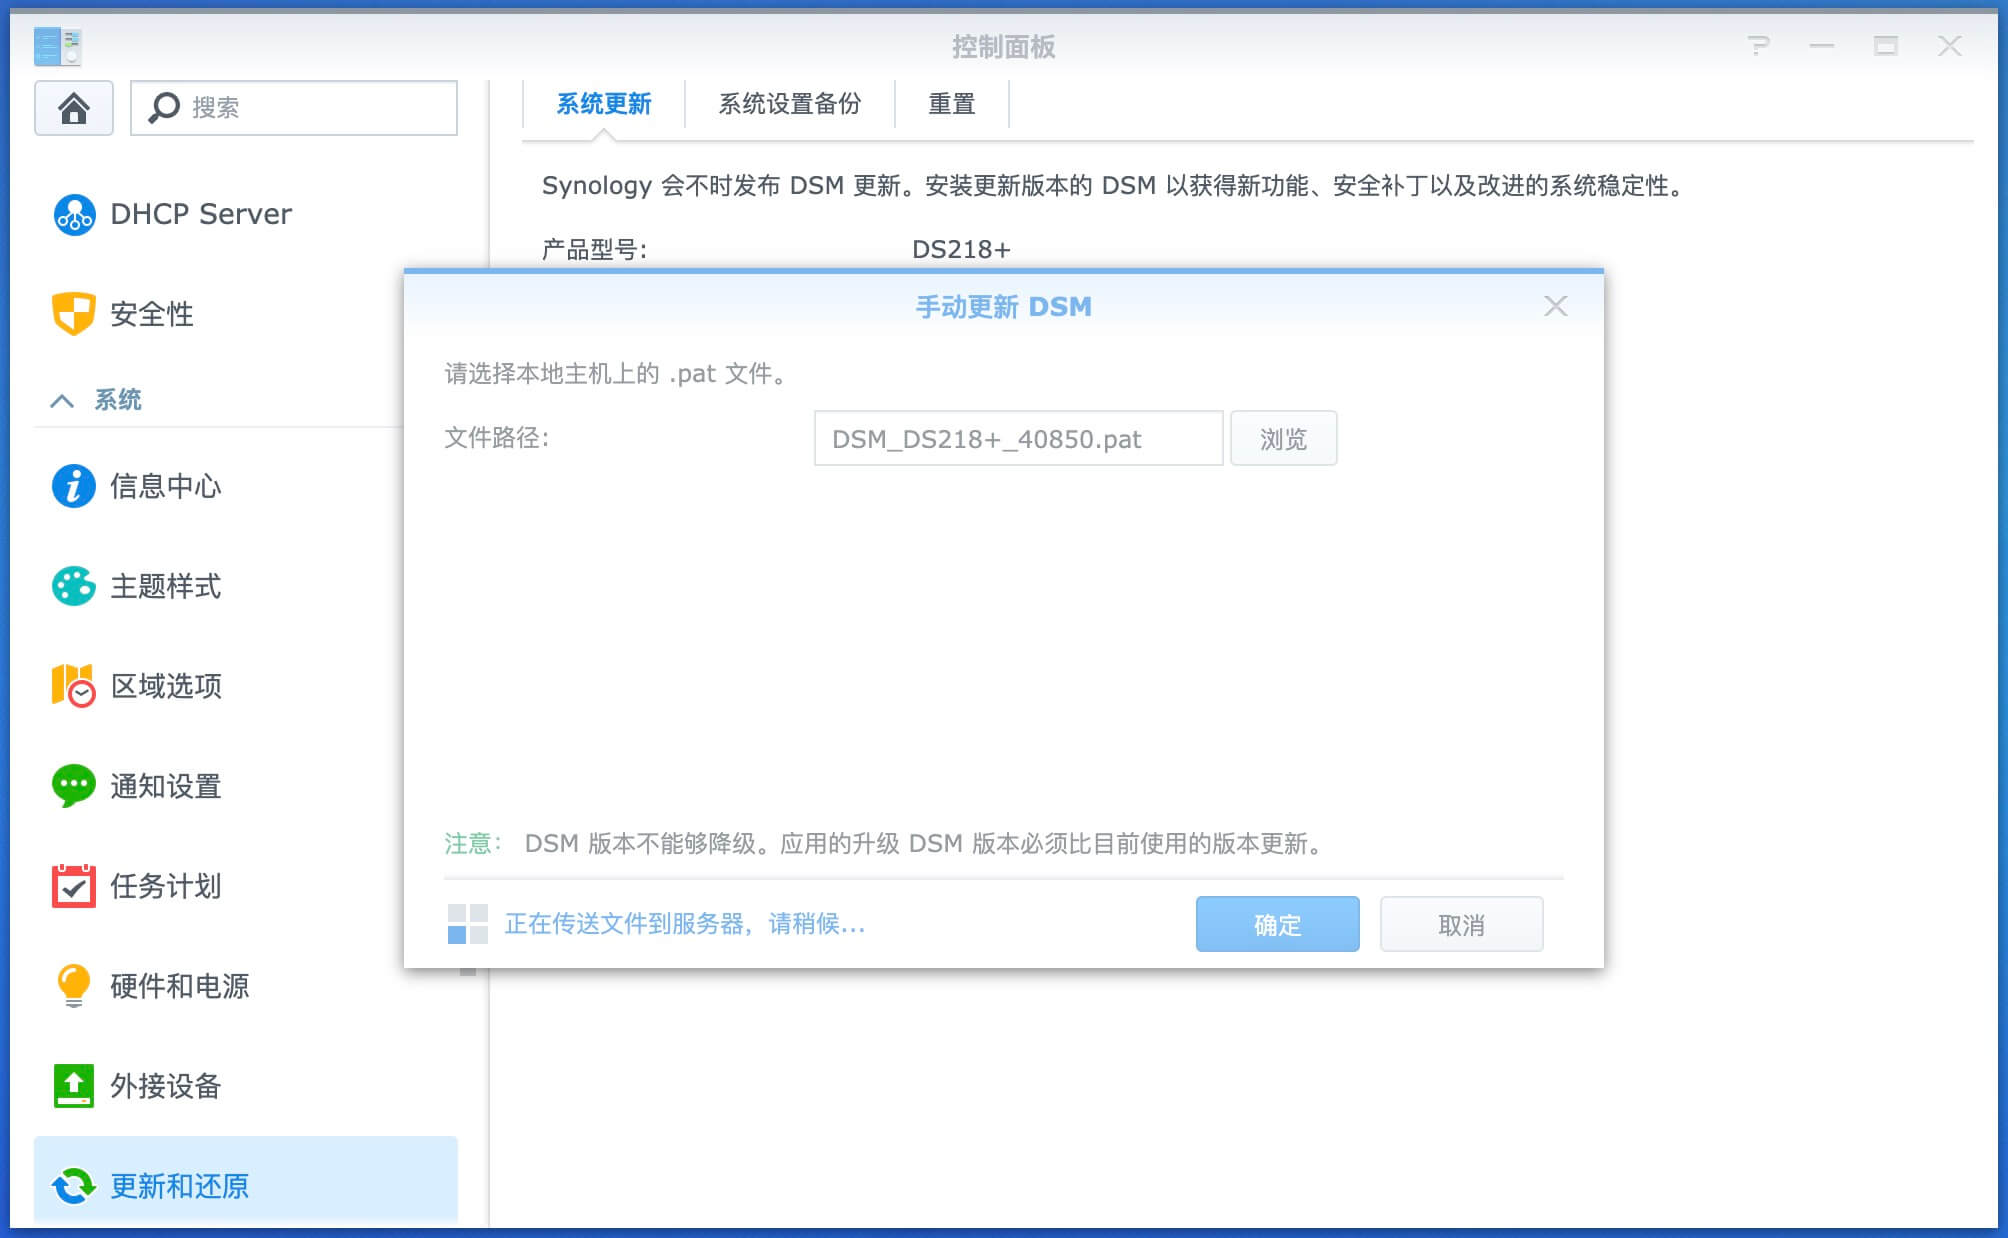Image resolution: width=2008 pixels, height=1238 pixels.
Task: Minimize the Control Panel window
Action: point(1822,46)
